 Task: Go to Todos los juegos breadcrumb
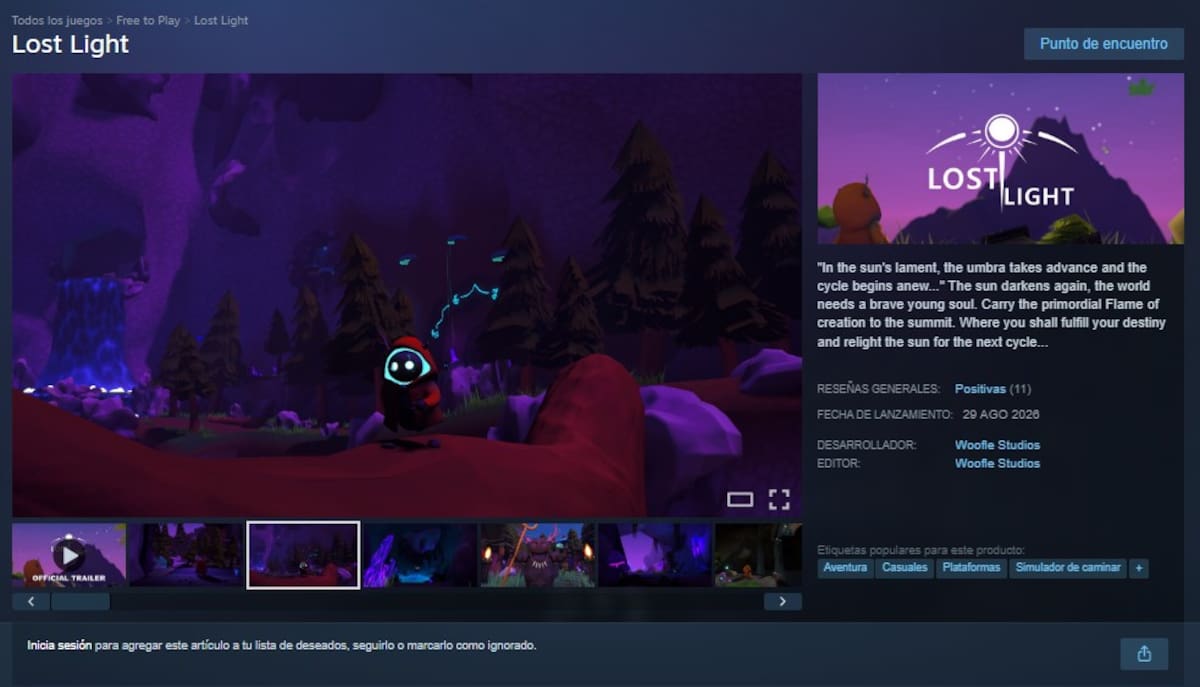tap(57, 20)
